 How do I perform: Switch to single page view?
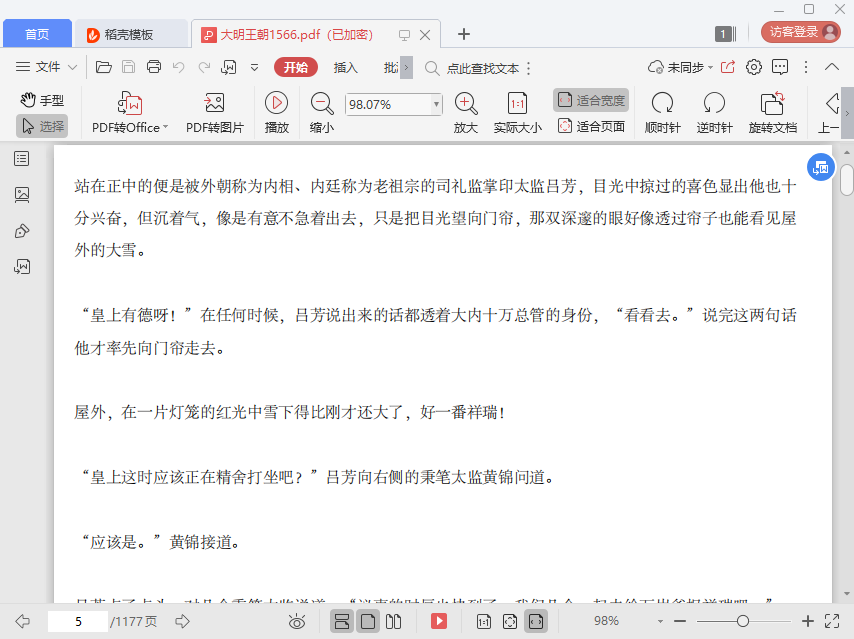(368, 621)
